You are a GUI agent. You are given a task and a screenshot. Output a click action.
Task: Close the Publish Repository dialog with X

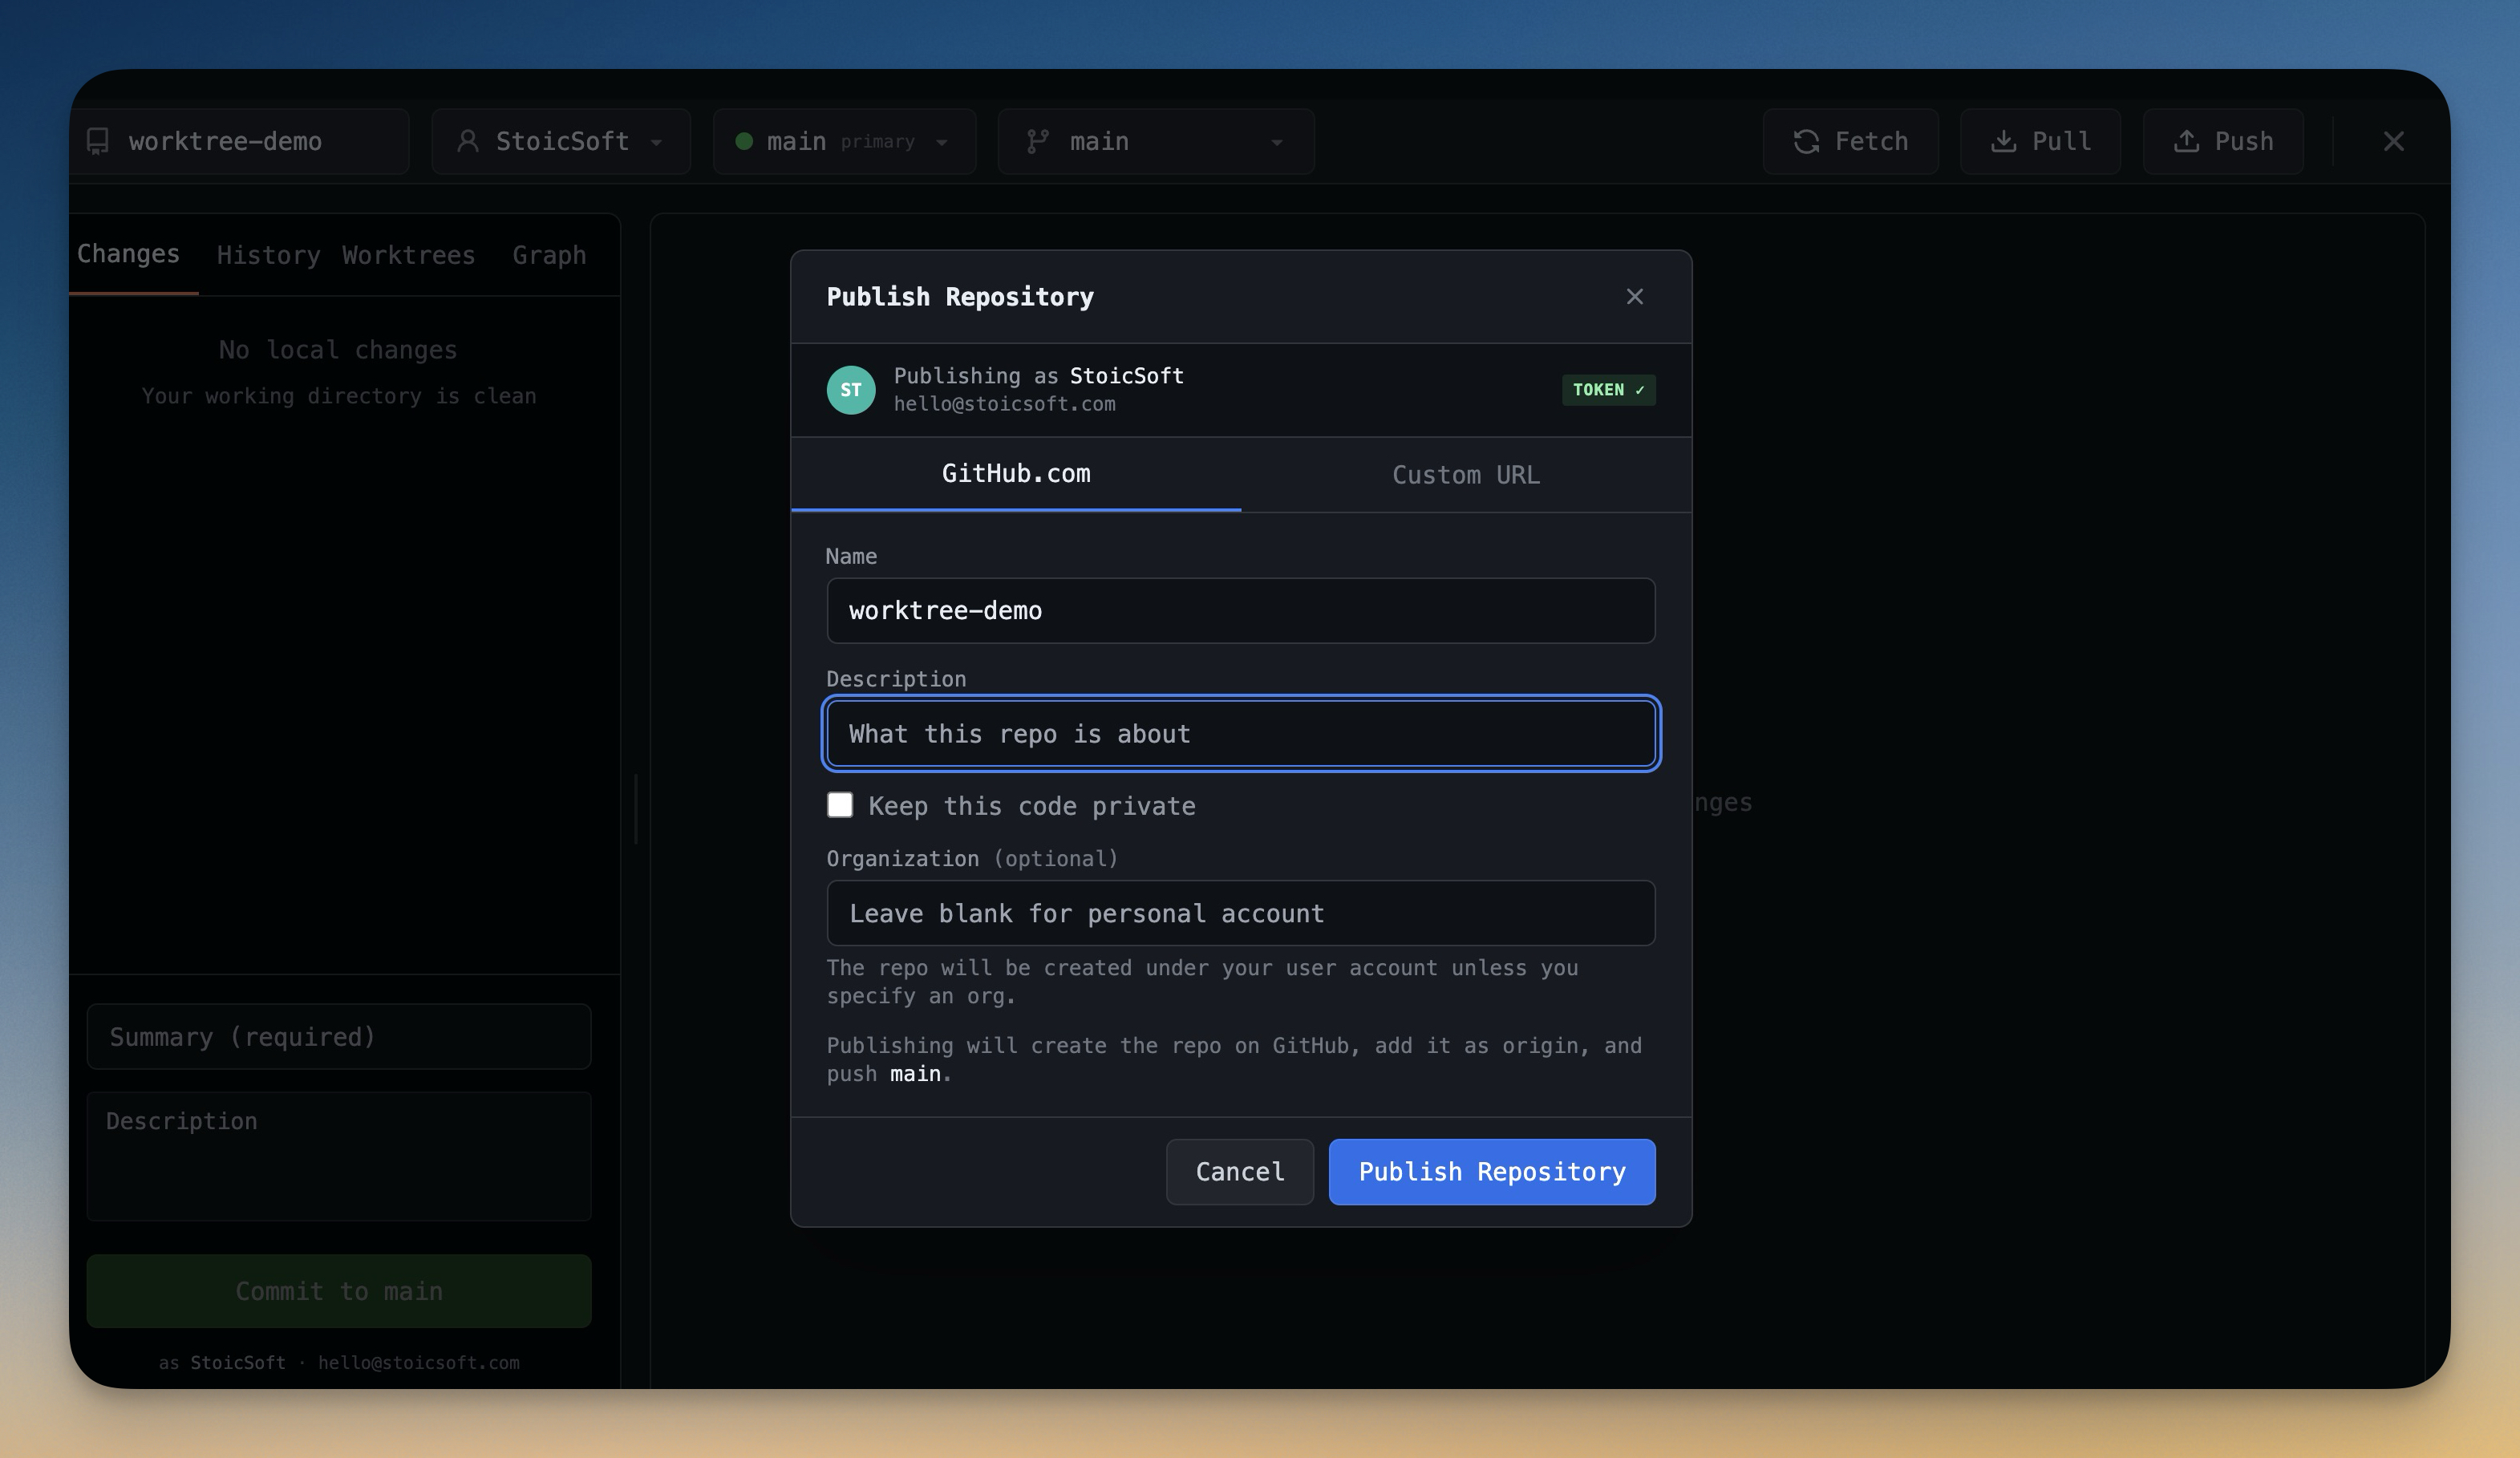(x=1634, y=296)
